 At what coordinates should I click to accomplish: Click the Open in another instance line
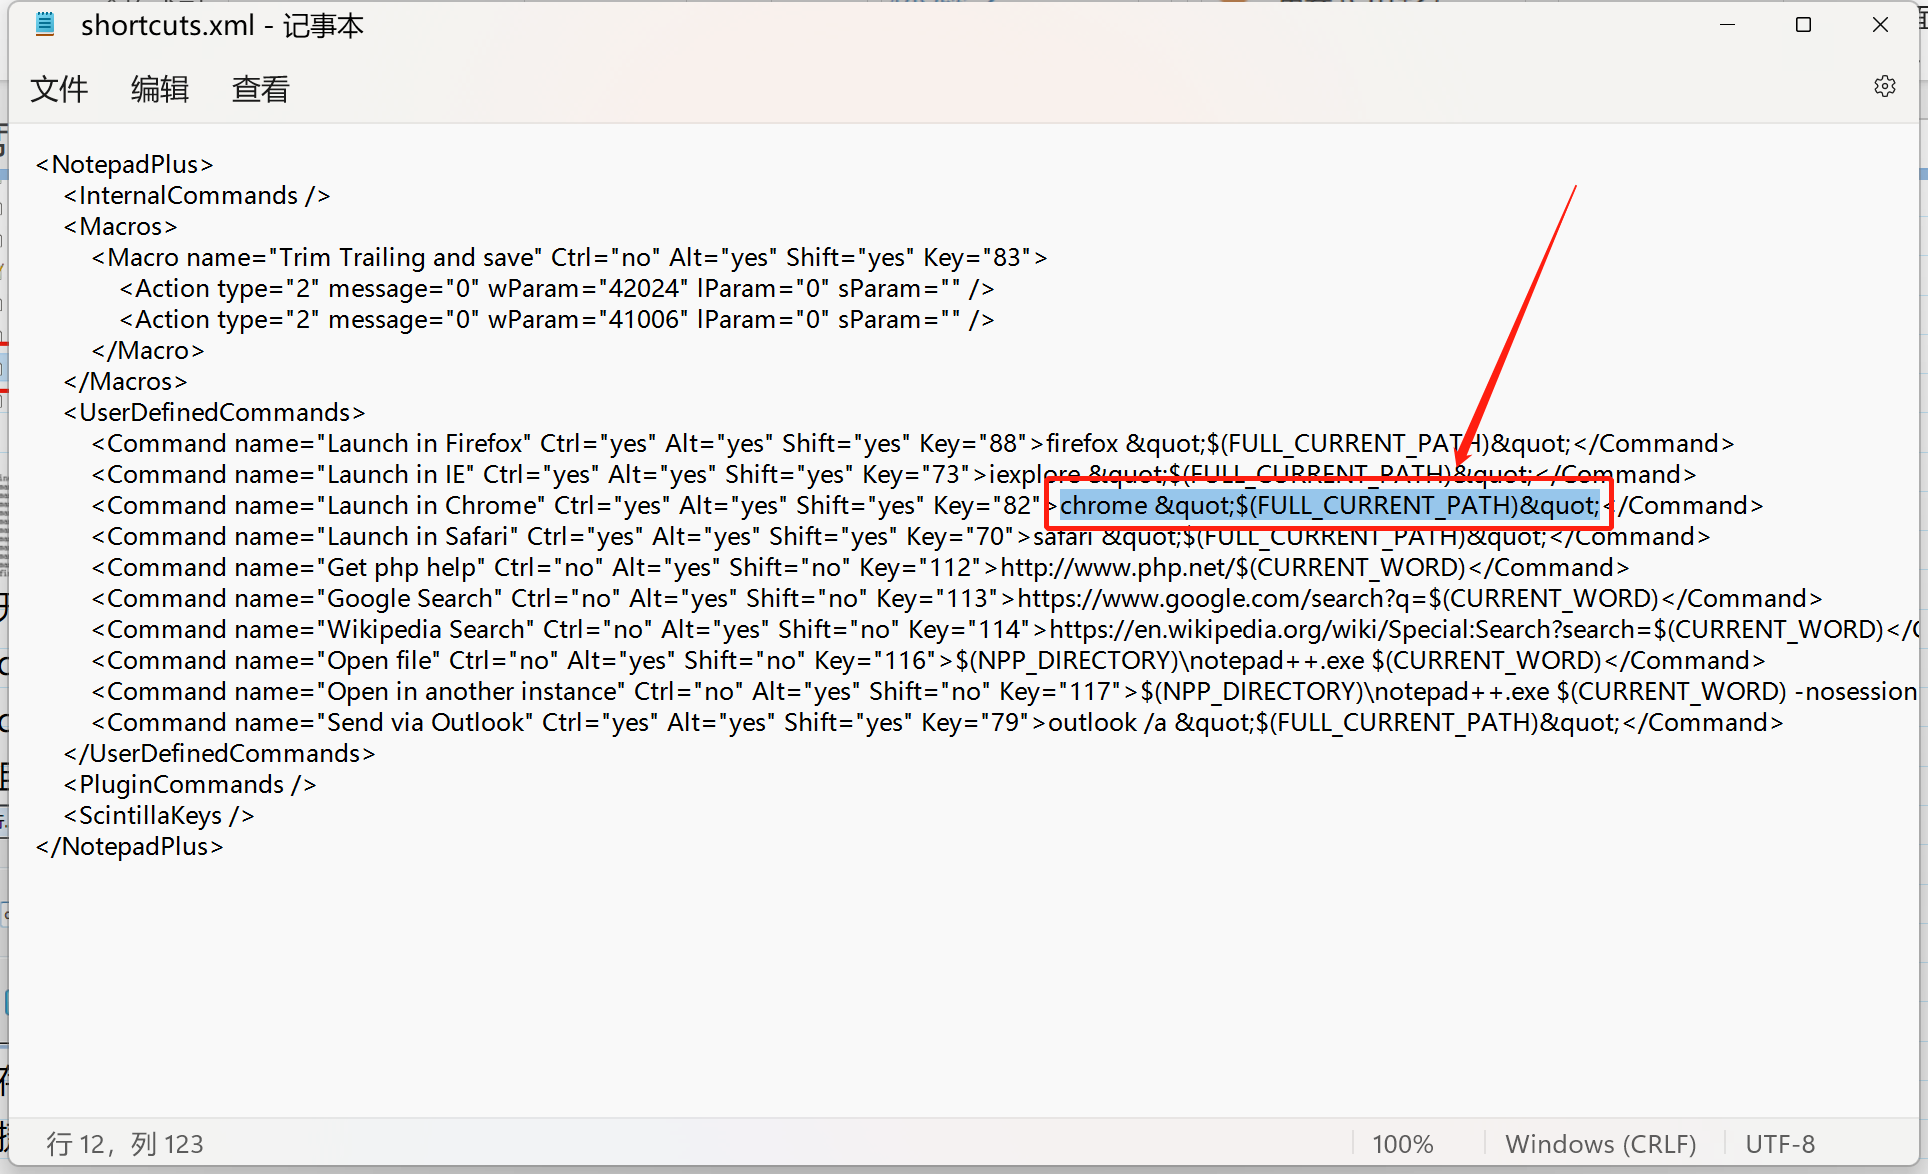[x=1005, y=691]
